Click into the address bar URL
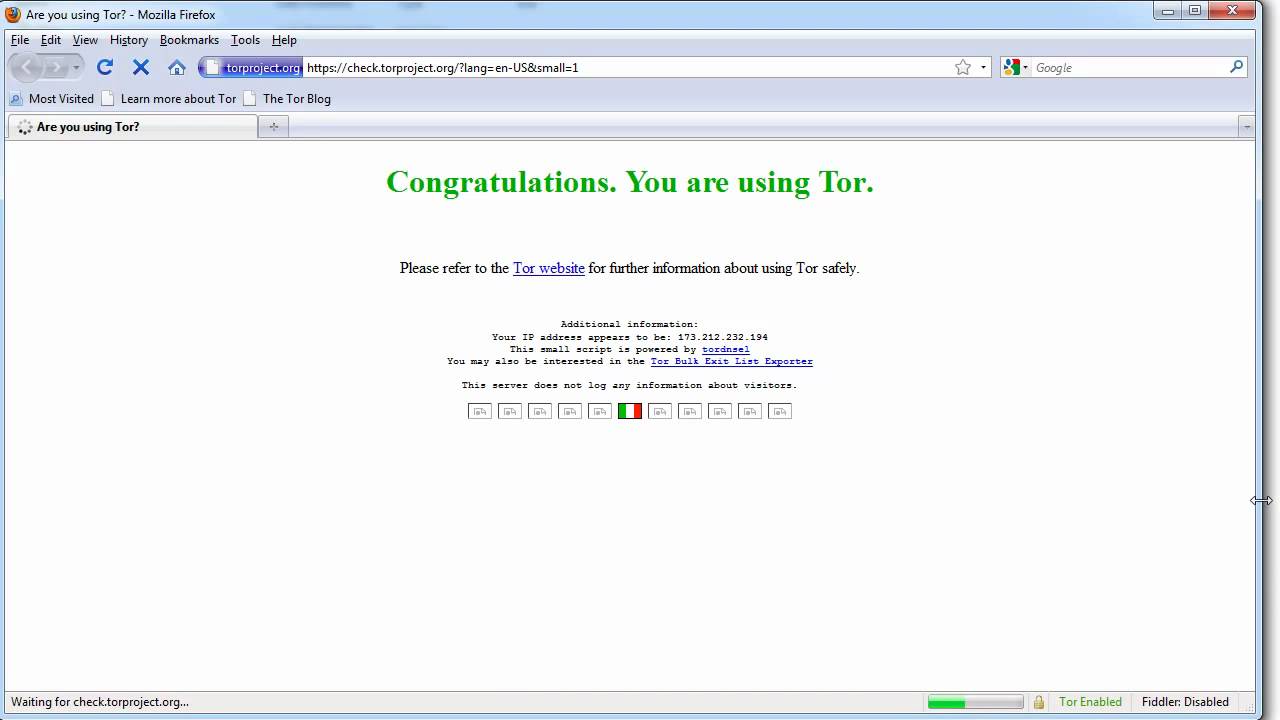Screen dimensions: 1280x720 pyautogui.click(x=628, y=67)
